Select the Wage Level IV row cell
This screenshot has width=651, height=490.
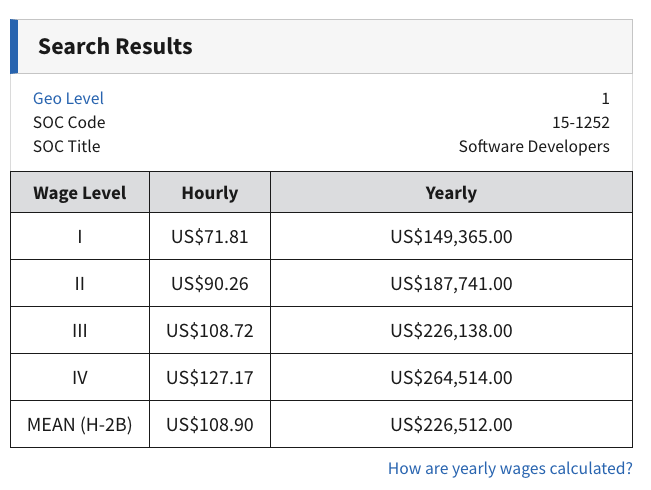pyautogui.click(x=80, y=377)
